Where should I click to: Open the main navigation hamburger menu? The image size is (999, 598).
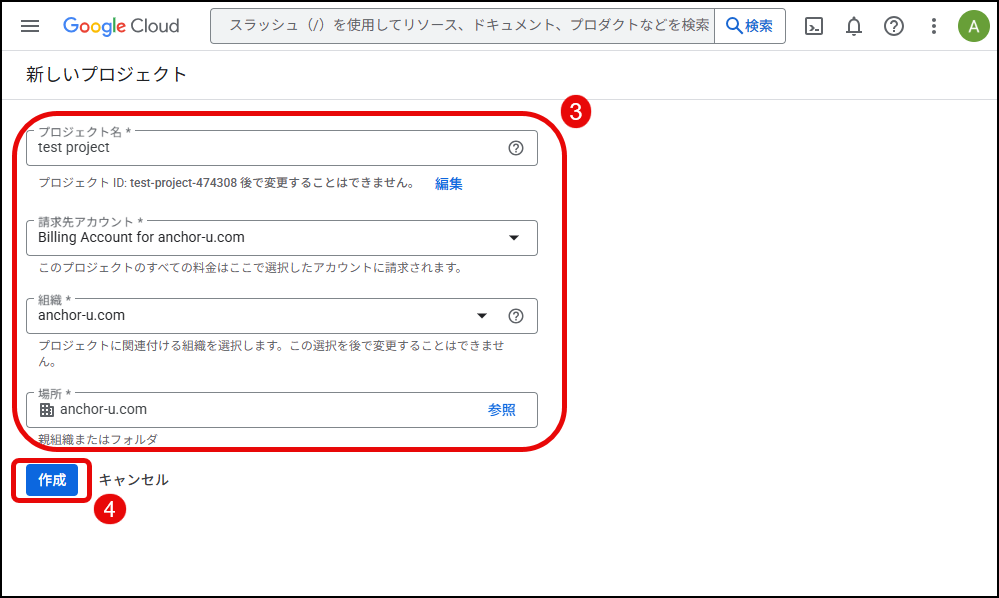point(30,26)
